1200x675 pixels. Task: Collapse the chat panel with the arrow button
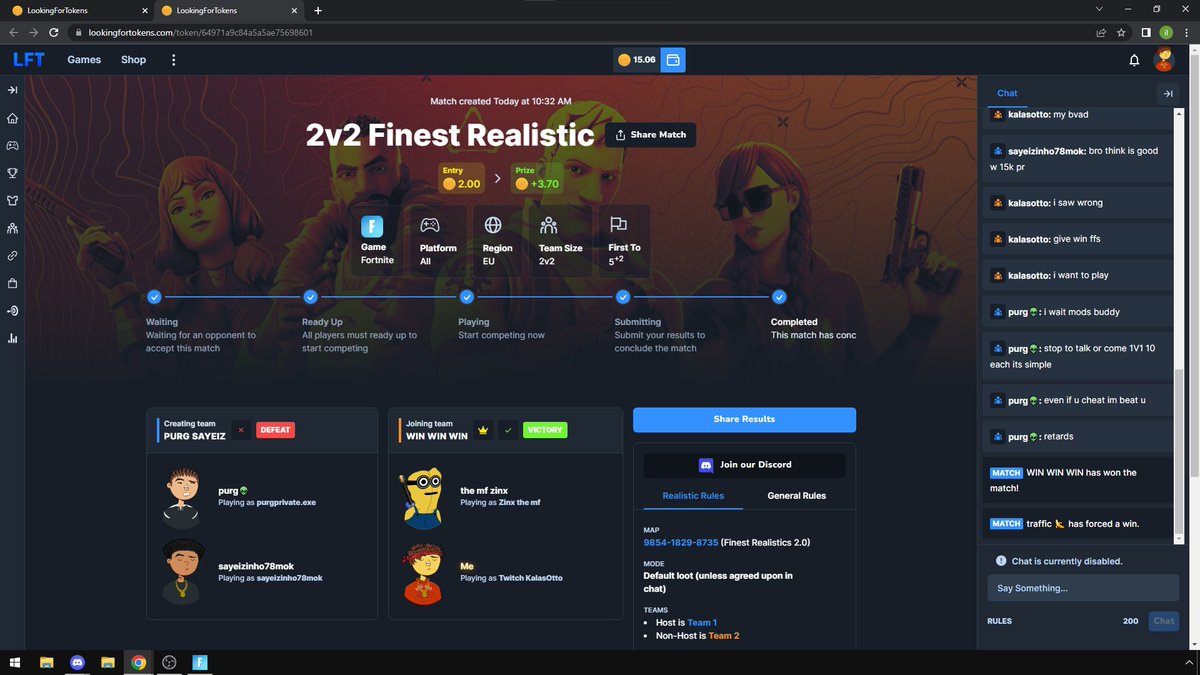tap(1167, 93)
